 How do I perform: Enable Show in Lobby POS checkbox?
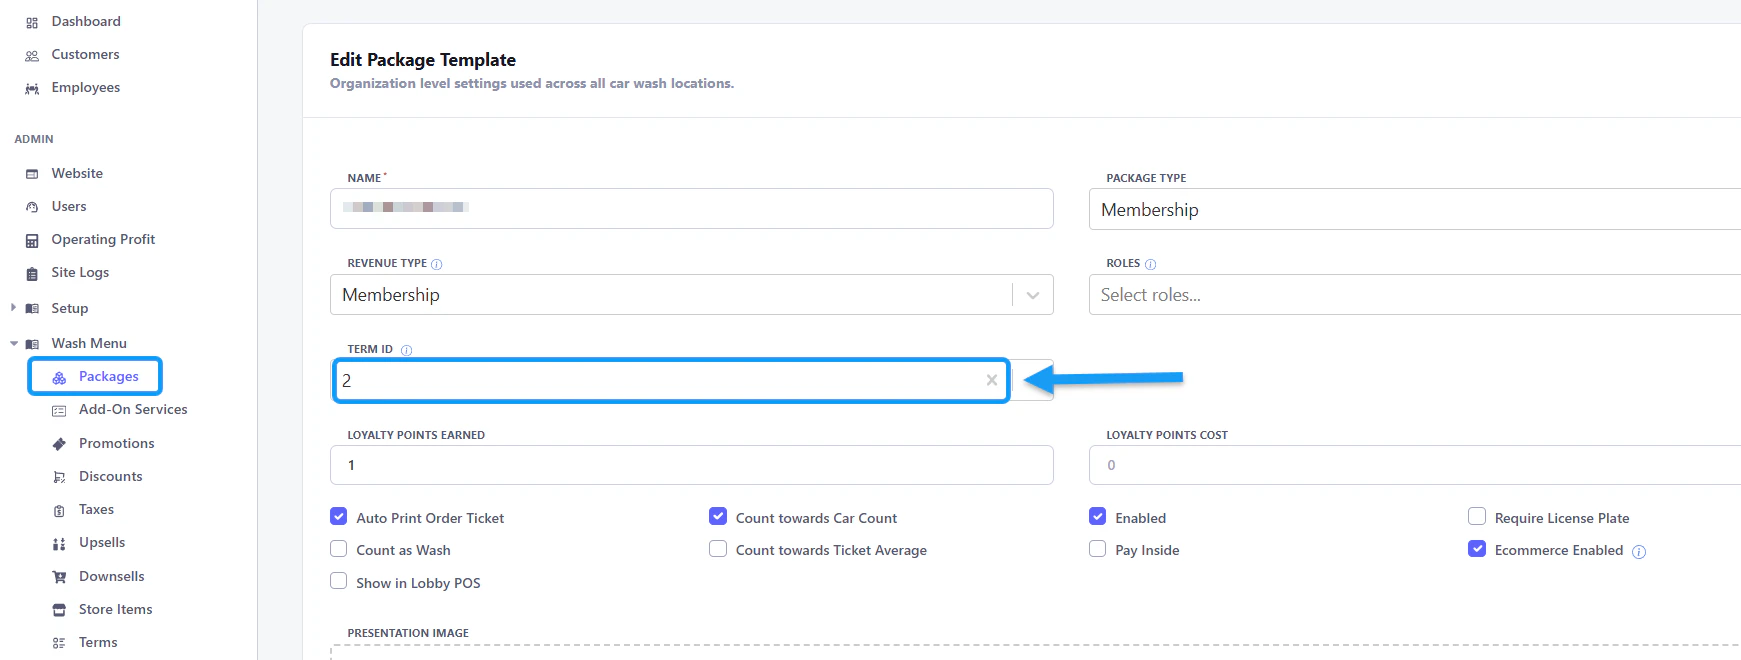pyautogui.click(x=338, y=581)
